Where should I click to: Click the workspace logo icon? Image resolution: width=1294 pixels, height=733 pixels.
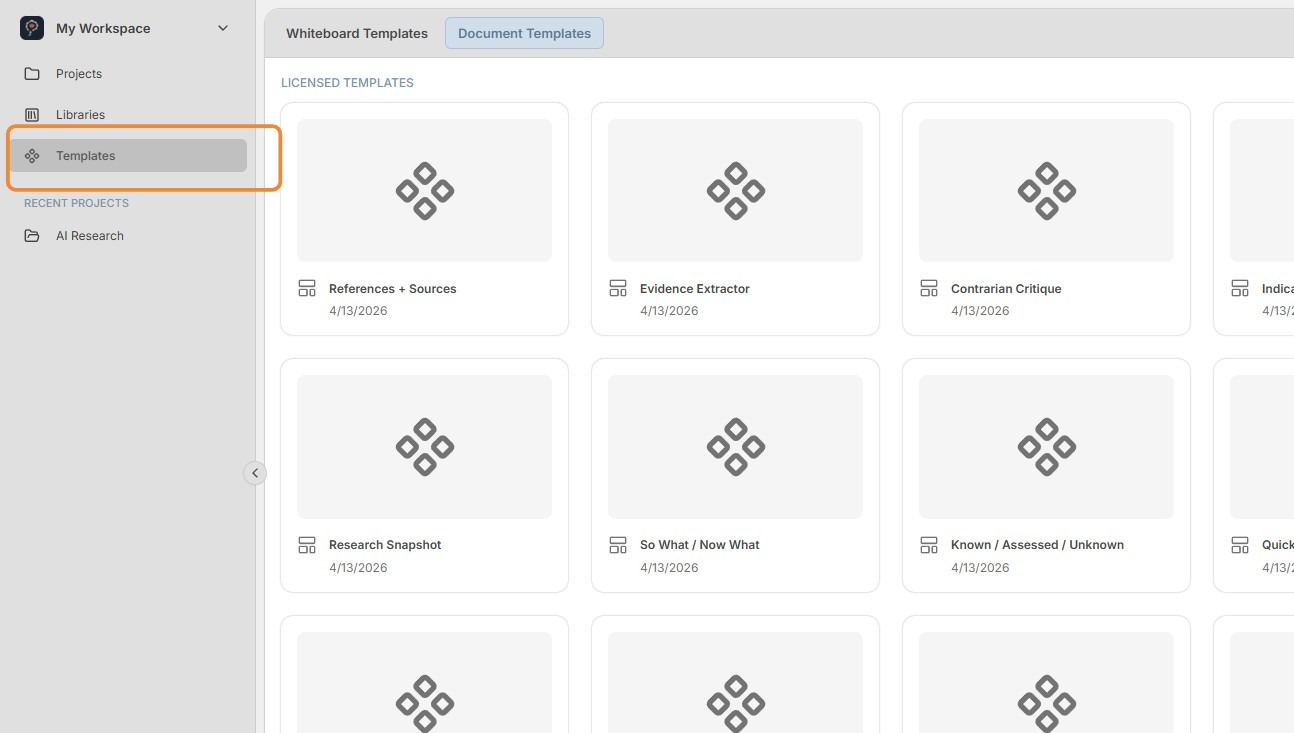tap(32, 28)
